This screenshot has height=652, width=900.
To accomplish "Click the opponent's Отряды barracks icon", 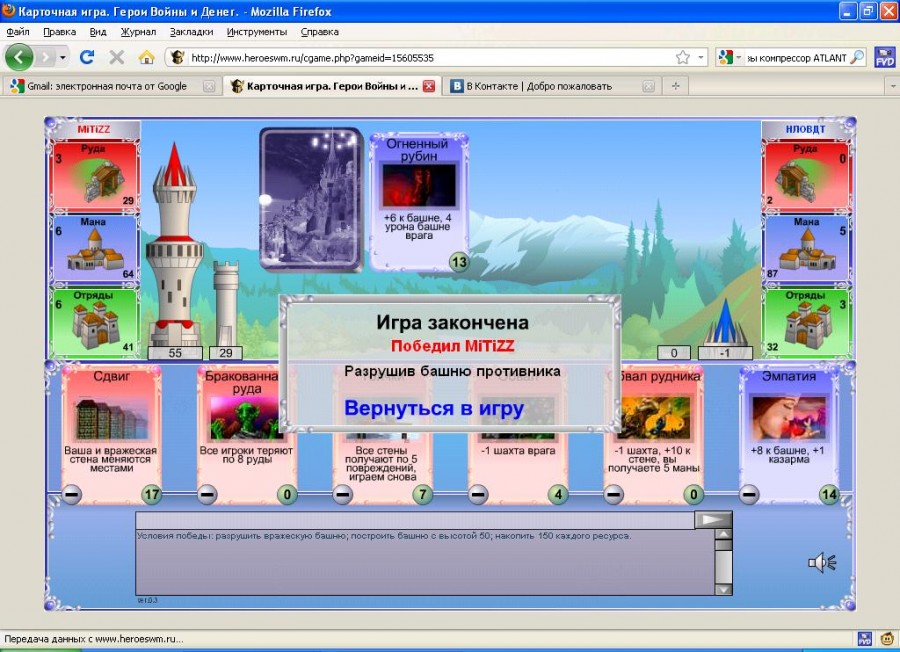I will tap(808, 324).
